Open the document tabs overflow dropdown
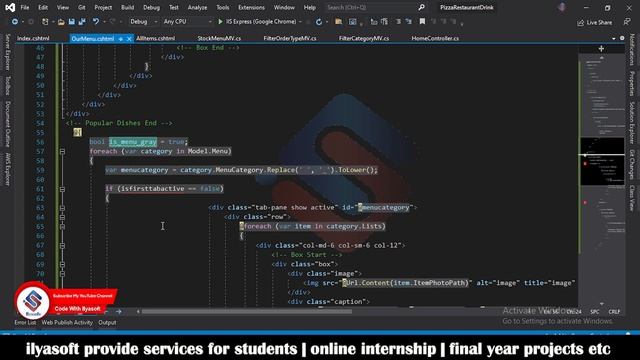640x360 pixels. coord(614,38)
